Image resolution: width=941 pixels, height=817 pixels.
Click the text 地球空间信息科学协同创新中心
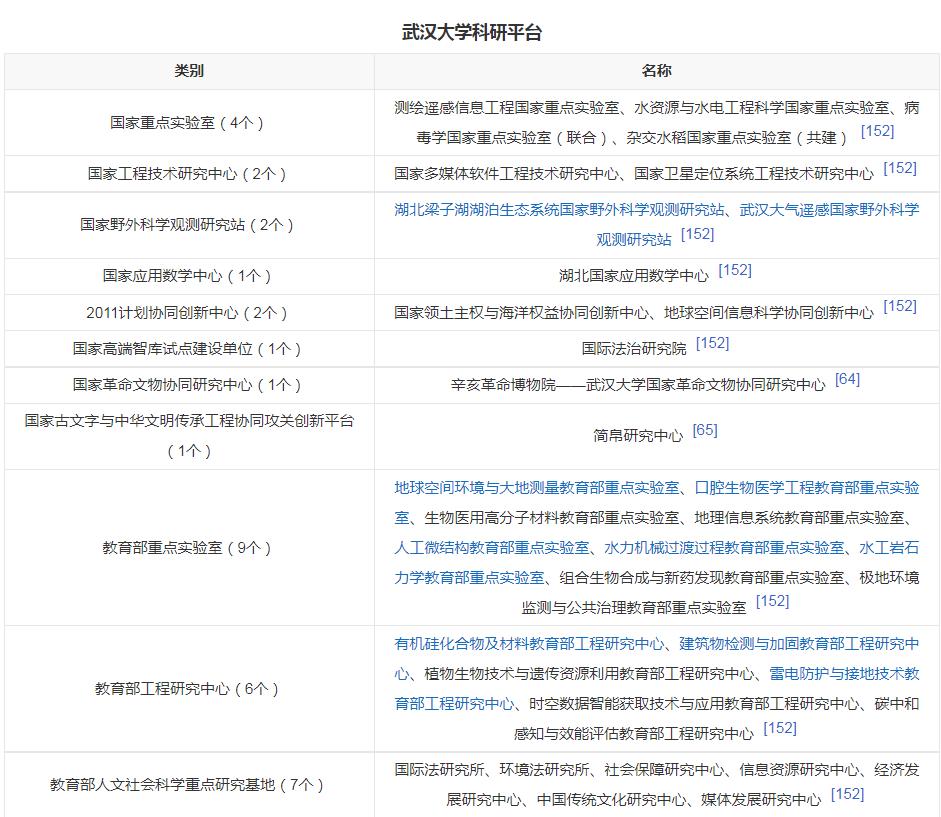coord(769,313)
